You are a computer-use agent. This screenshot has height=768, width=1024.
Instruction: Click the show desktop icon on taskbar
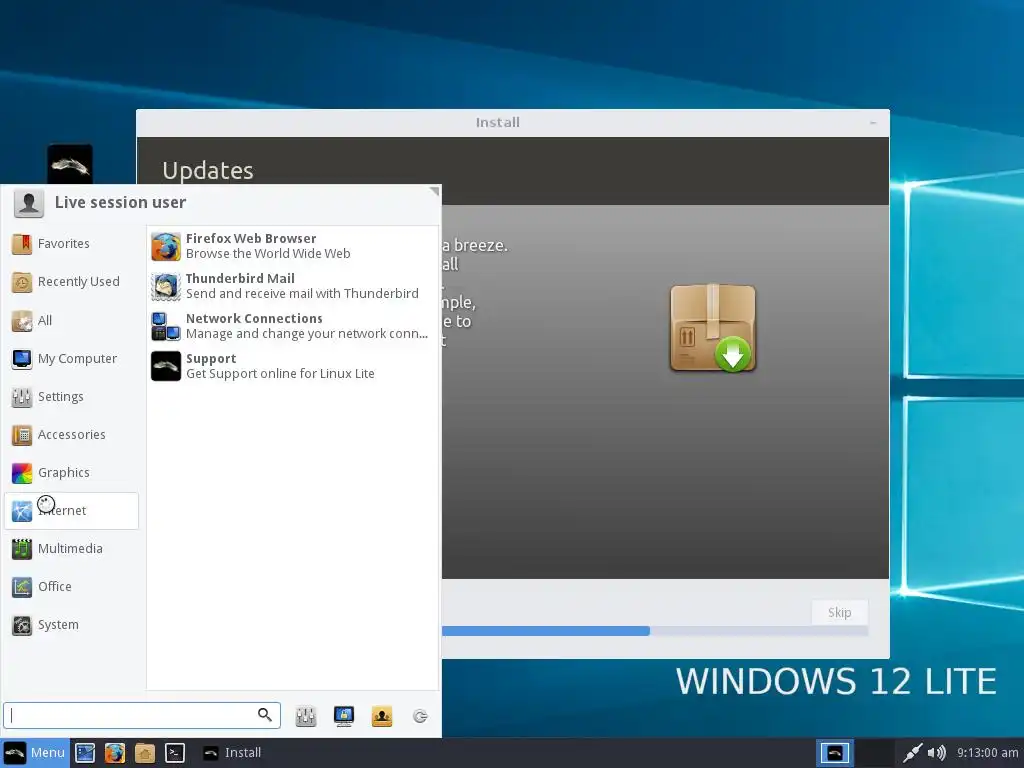click(x=85, y=753)
